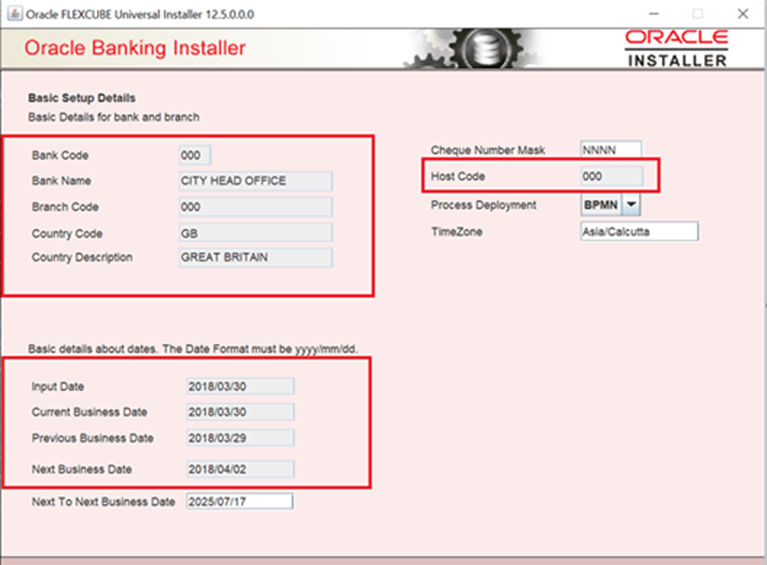Click the Next To Next Business Date field

pyautogui.click(x=240, y=501)
